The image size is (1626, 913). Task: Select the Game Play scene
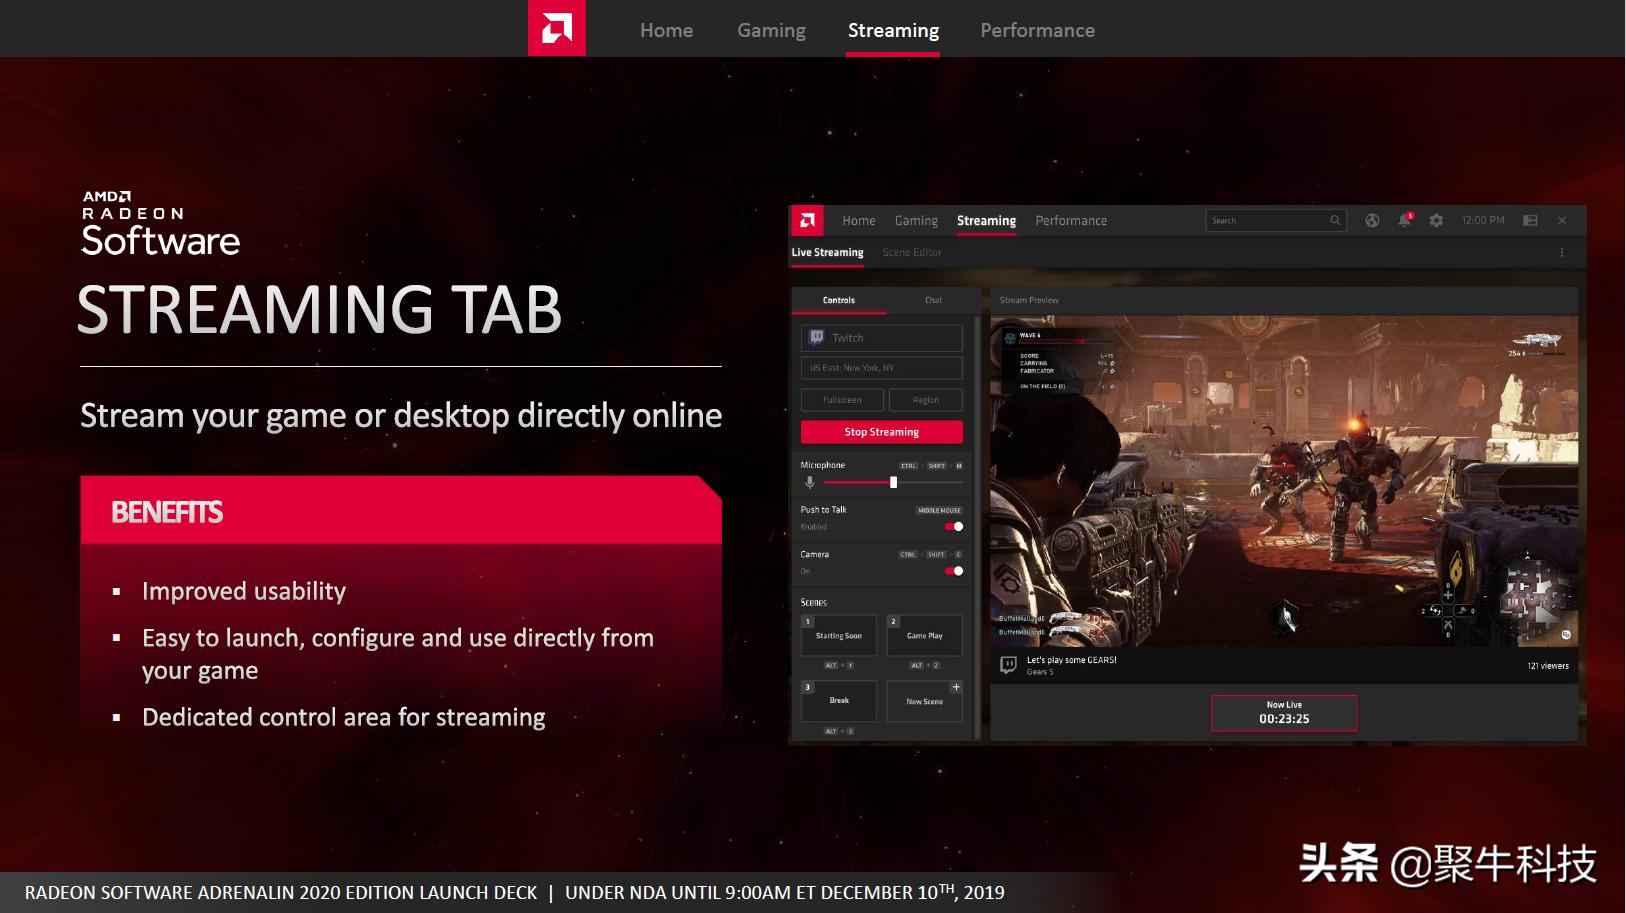pos(924,636)
